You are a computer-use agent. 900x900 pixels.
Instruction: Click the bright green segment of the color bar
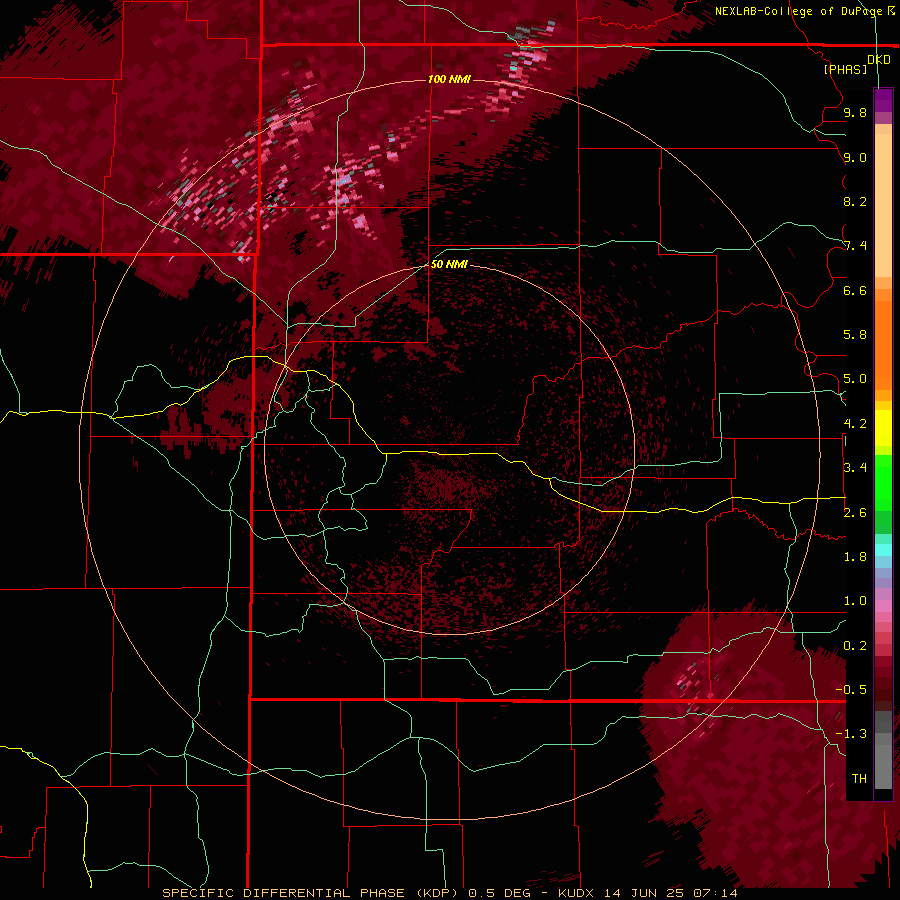(883, 483)
